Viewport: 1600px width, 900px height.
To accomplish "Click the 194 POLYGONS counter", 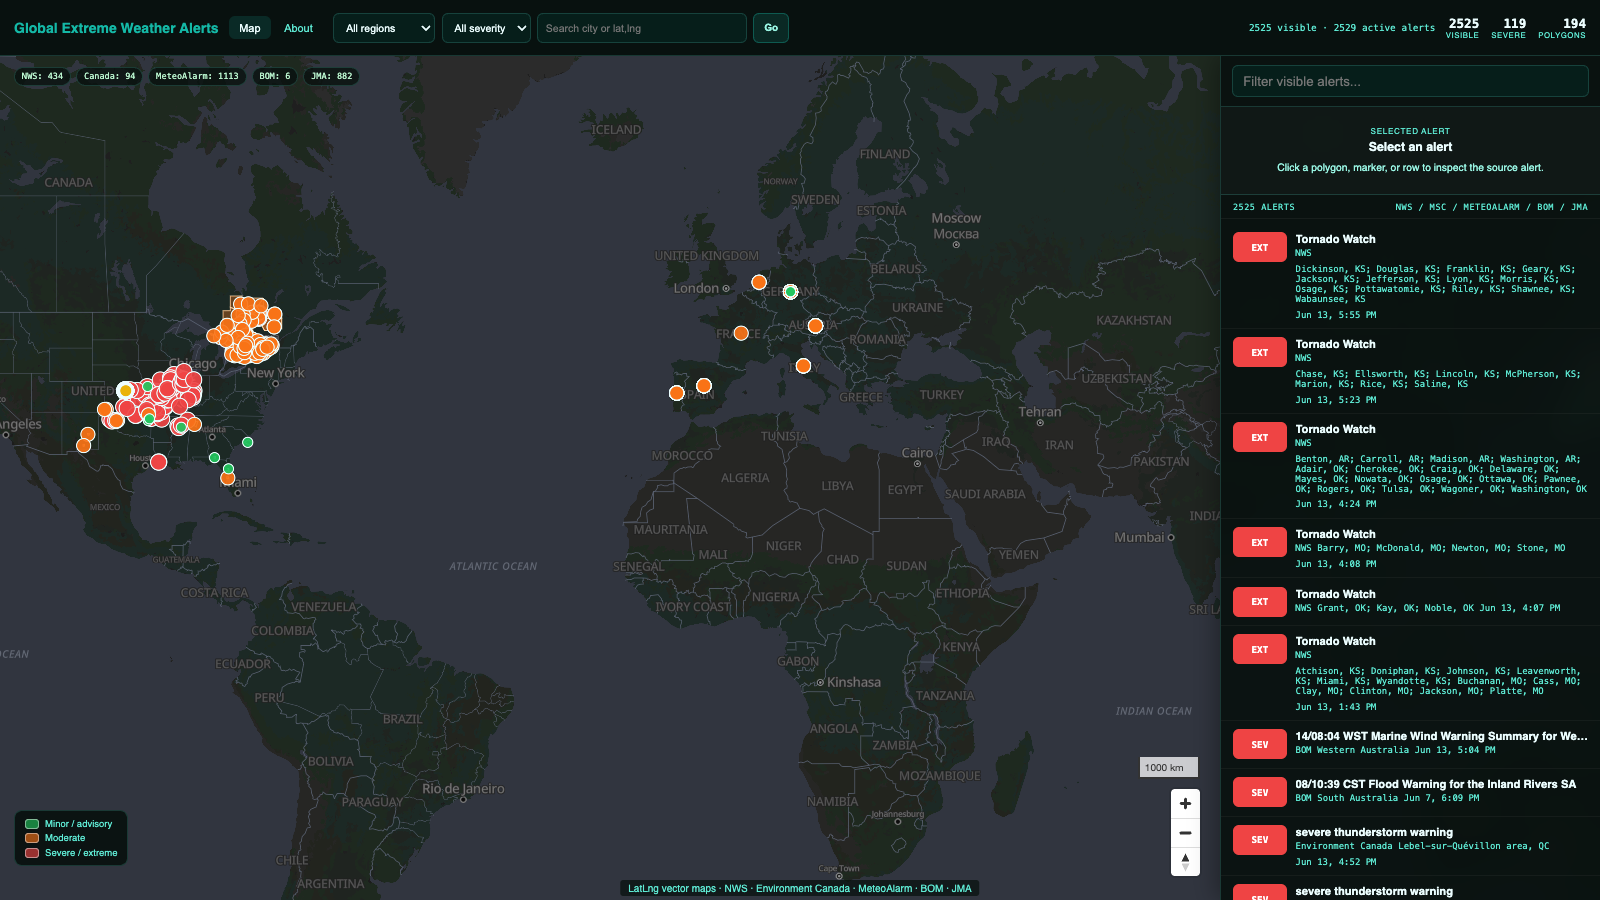I will point(1562,28).
